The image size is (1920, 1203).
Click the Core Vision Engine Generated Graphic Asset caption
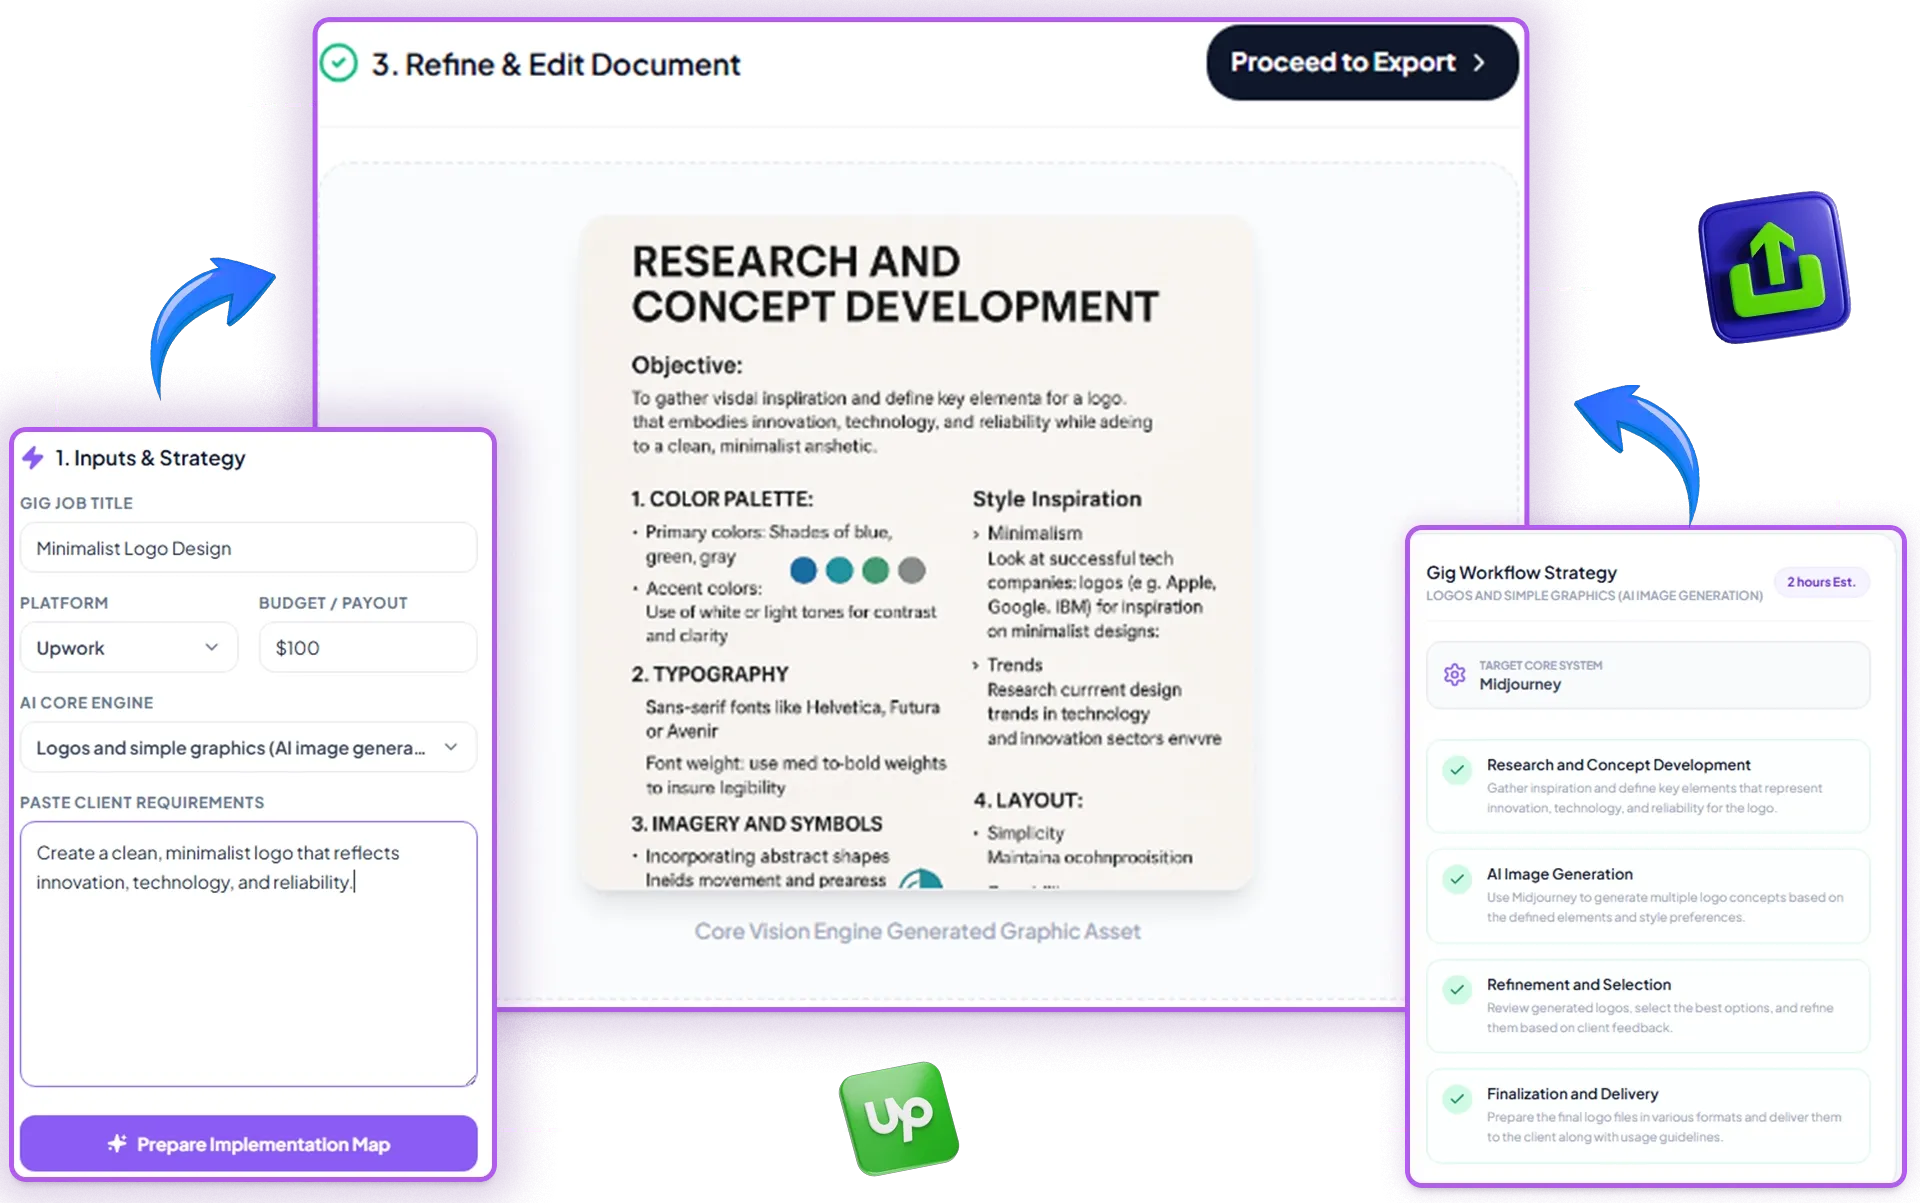[917, 931]
